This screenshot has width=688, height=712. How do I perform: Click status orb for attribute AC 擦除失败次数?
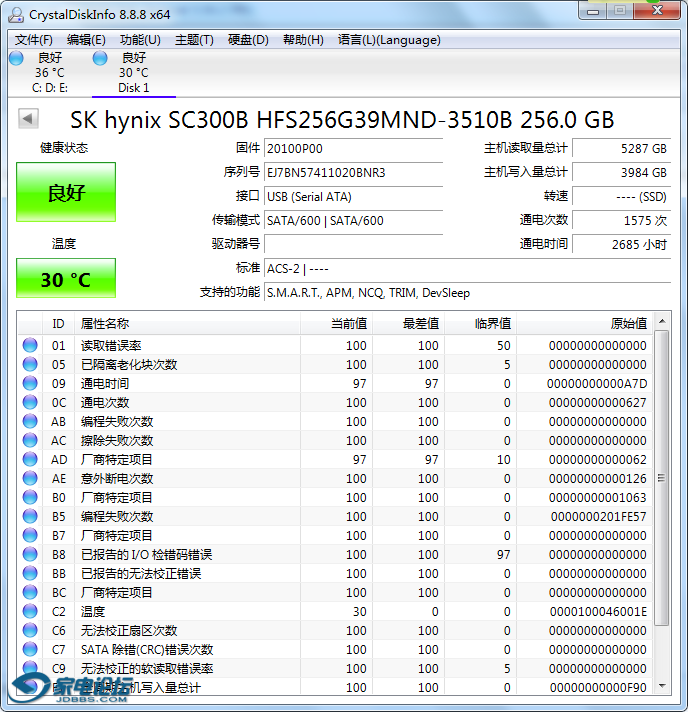pyautogui.click(x=30, y=440)
